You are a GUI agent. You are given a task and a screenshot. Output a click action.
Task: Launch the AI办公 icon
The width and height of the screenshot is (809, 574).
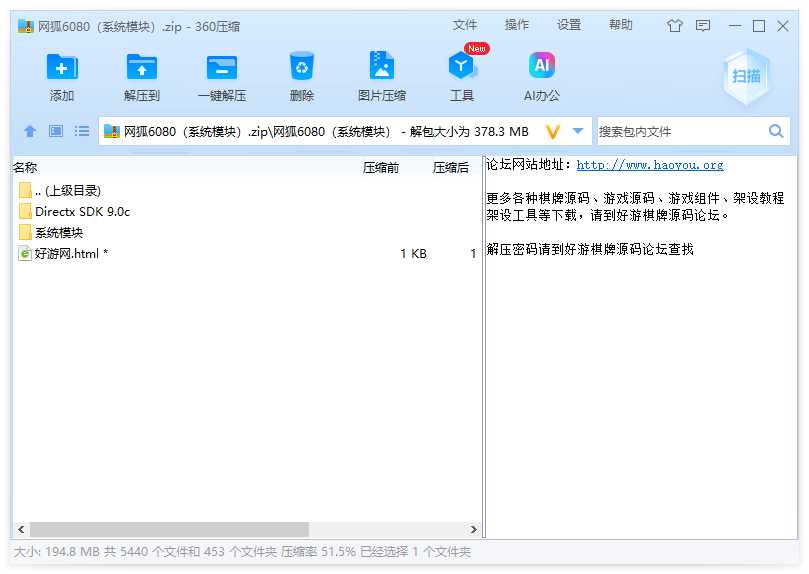[541, 65]
